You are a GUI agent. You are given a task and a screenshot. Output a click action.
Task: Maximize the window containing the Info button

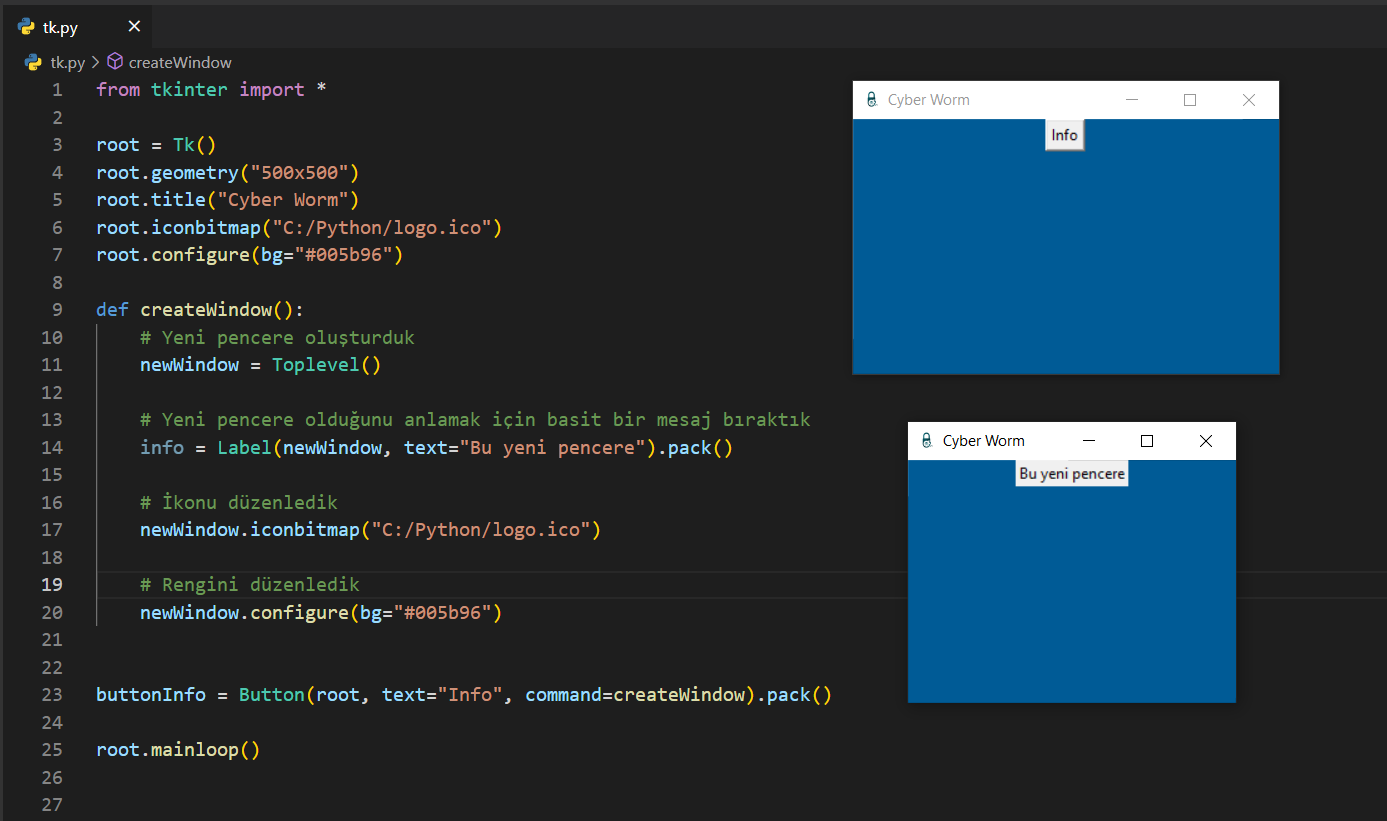coord(1190,100)
